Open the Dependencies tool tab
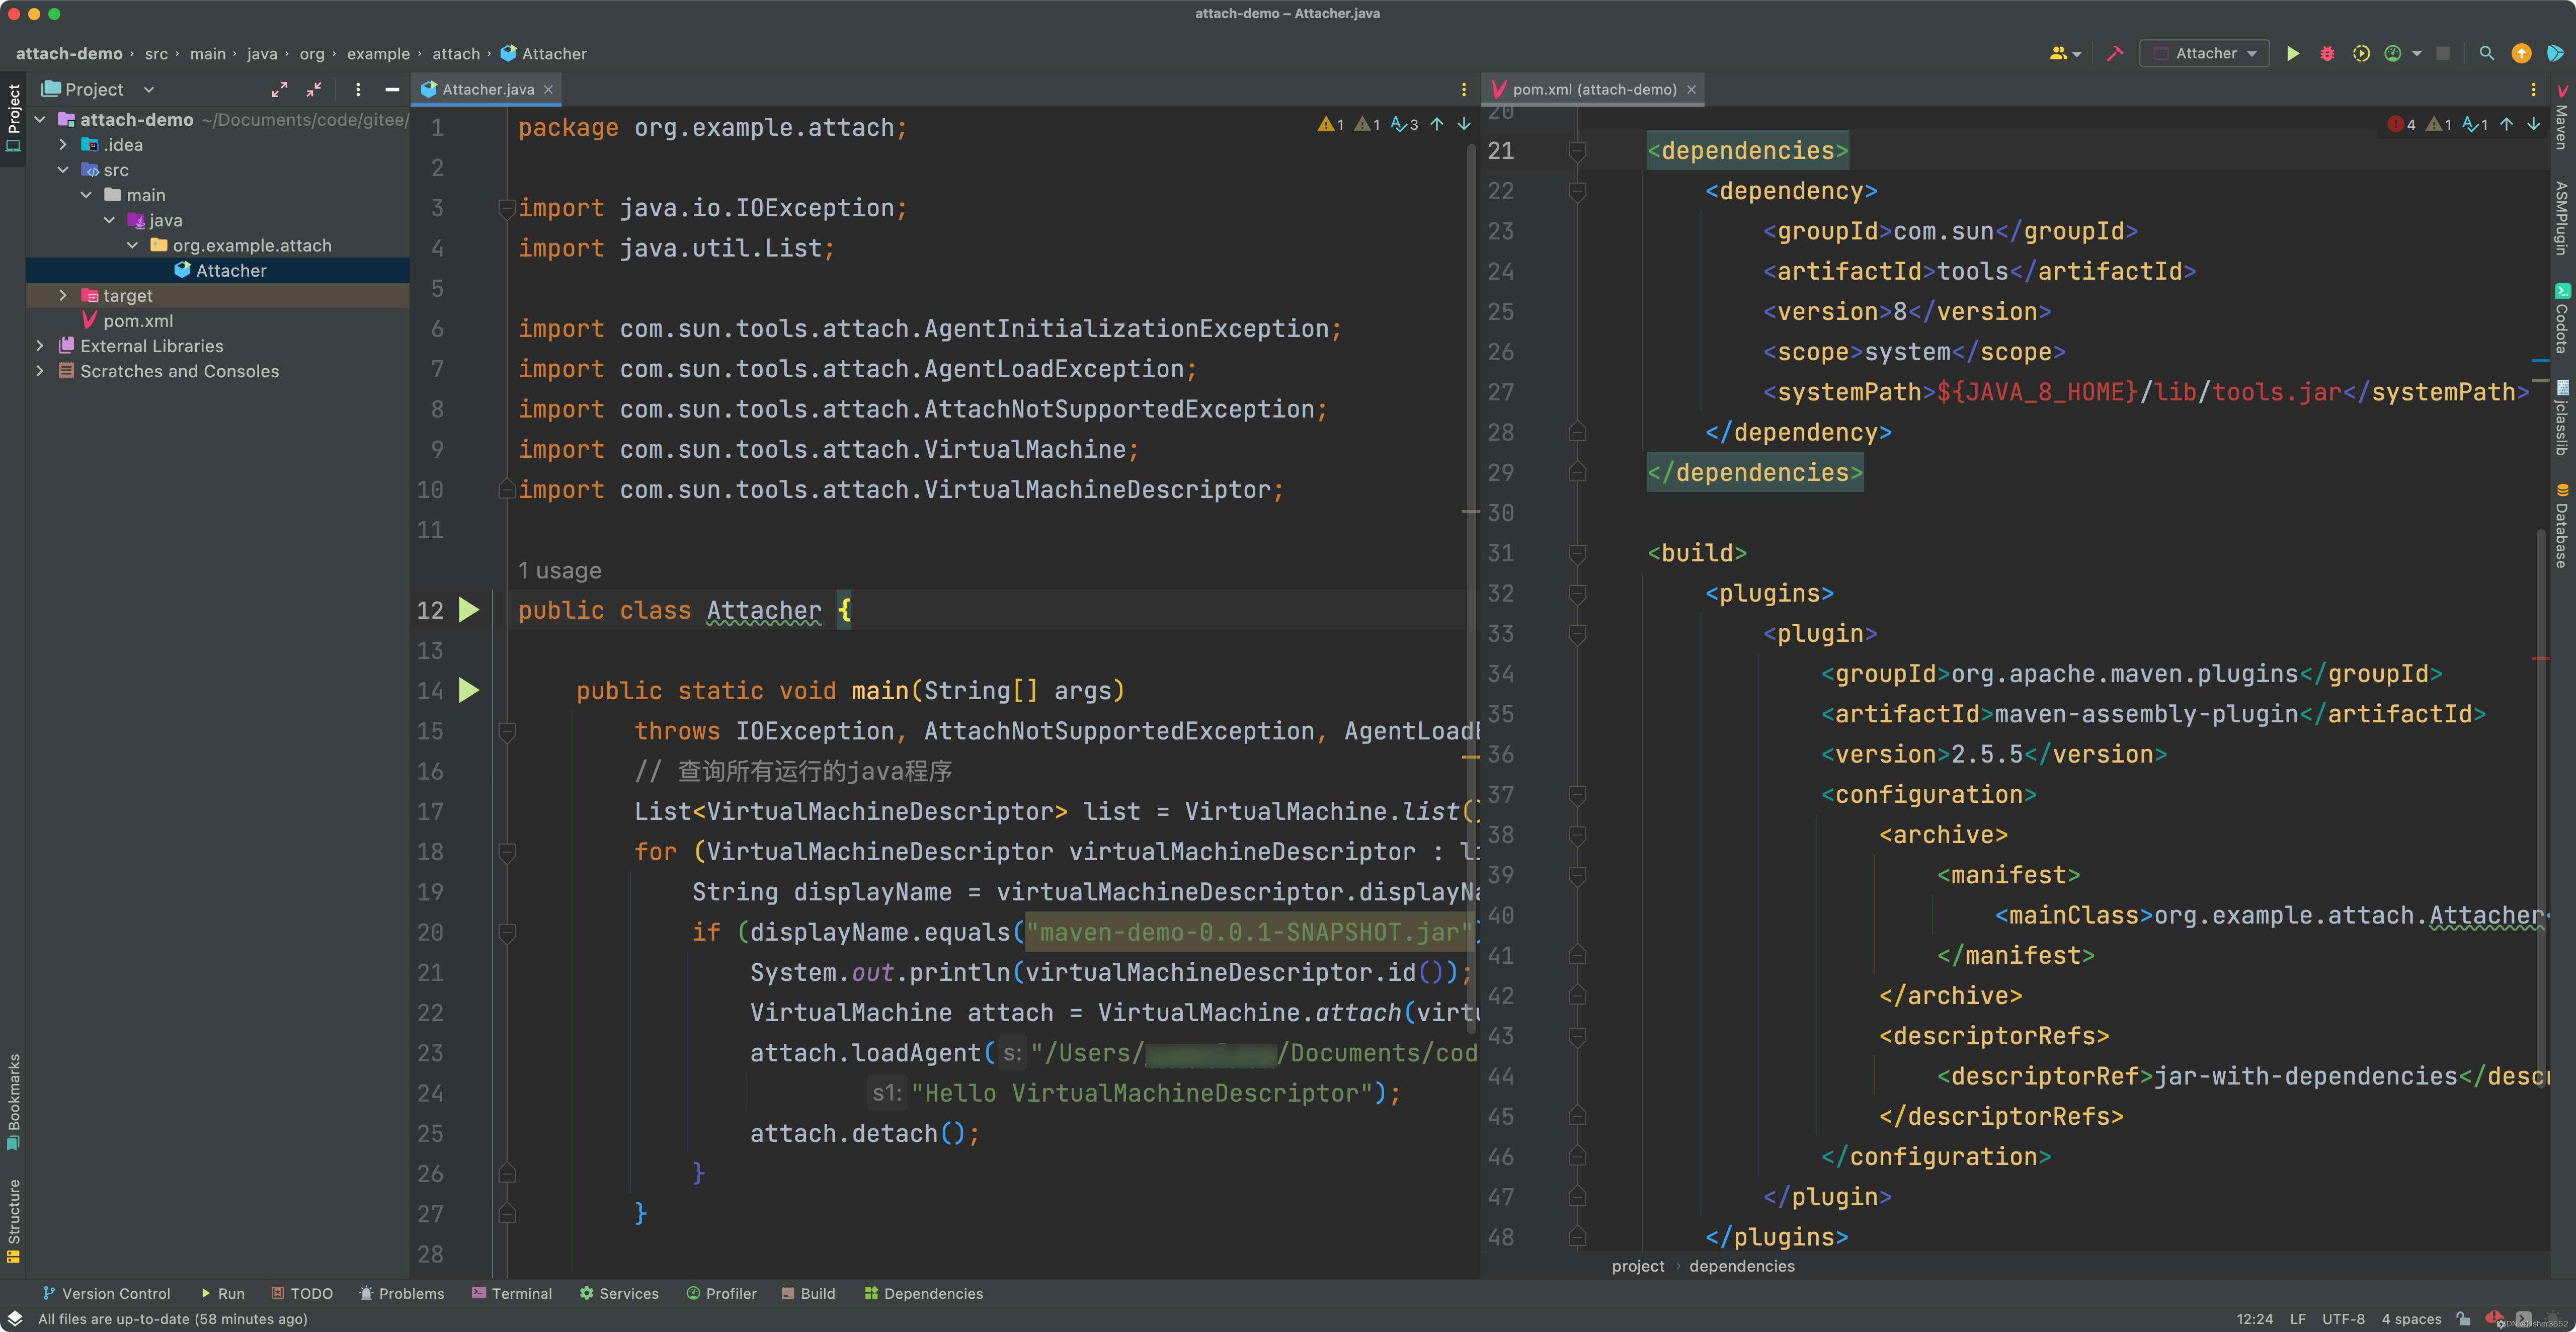The image size is (2576, 1332). pyautogui.click(x=923, y=1293)
